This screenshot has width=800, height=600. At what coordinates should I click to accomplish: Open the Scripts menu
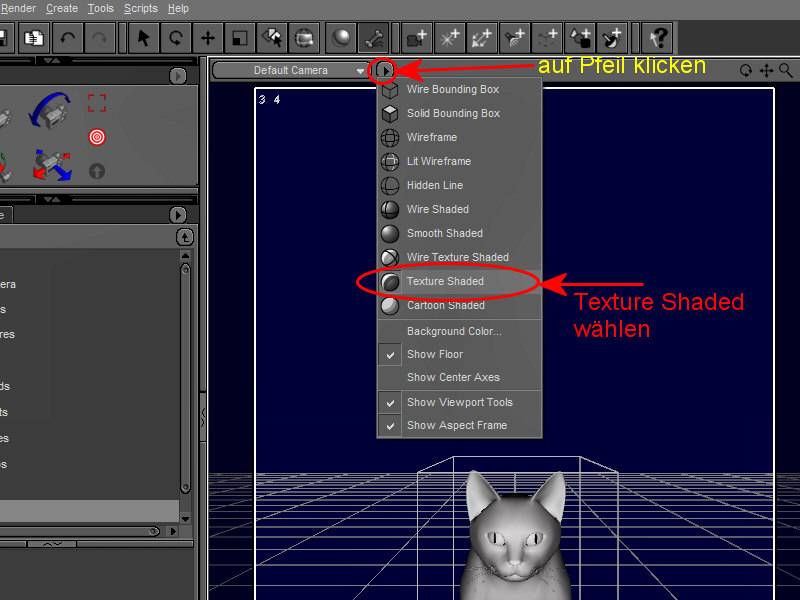pos(141,8)
